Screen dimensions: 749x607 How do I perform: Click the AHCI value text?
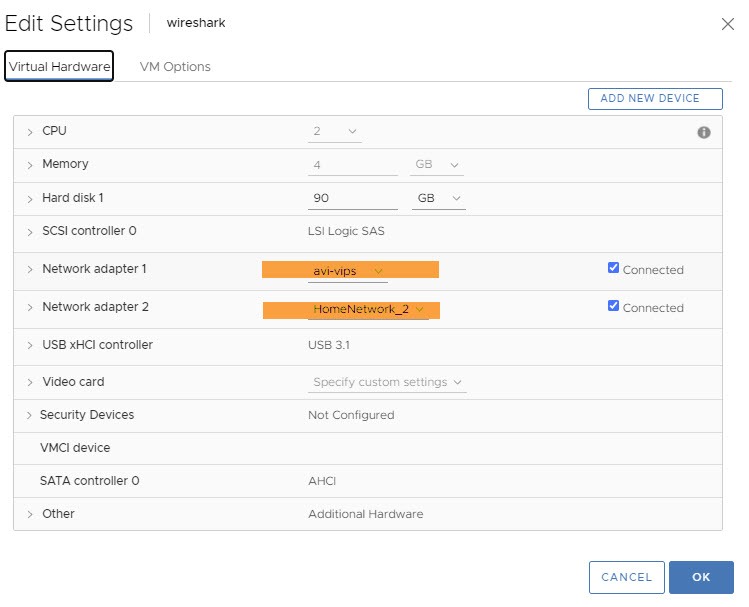[322, 481]
